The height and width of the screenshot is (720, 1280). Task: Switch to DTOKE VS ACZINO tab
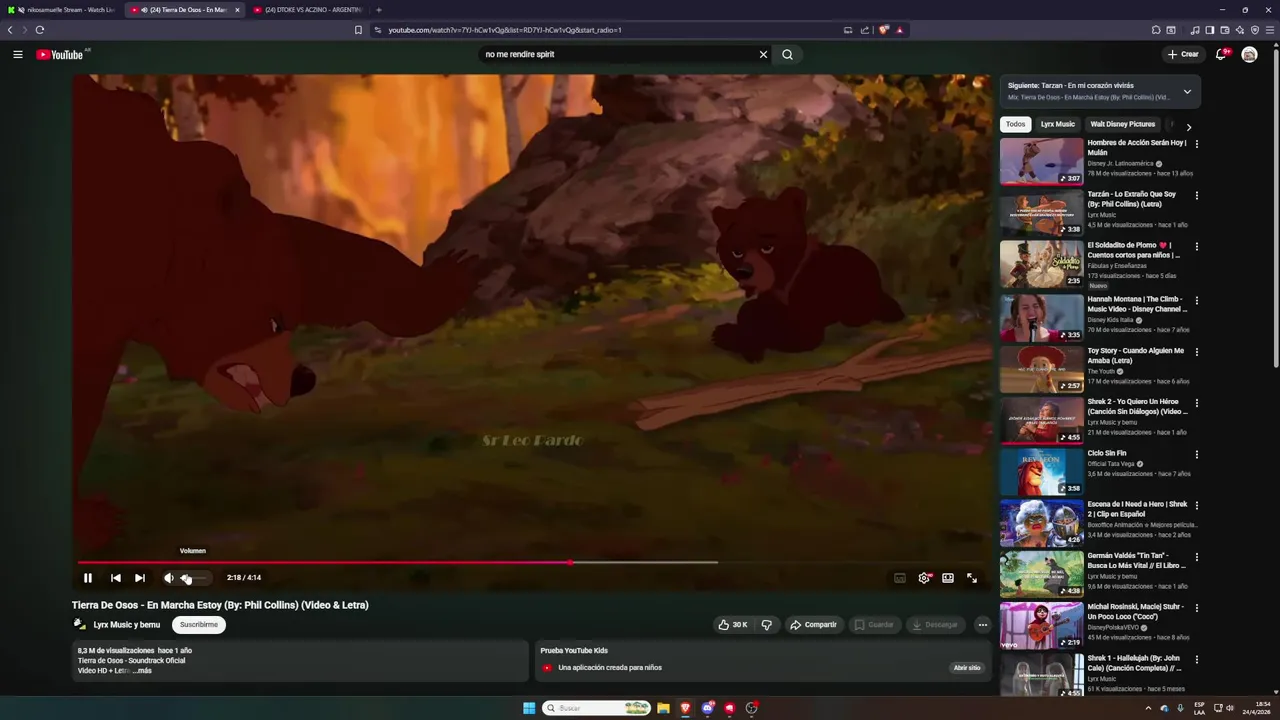310,10
